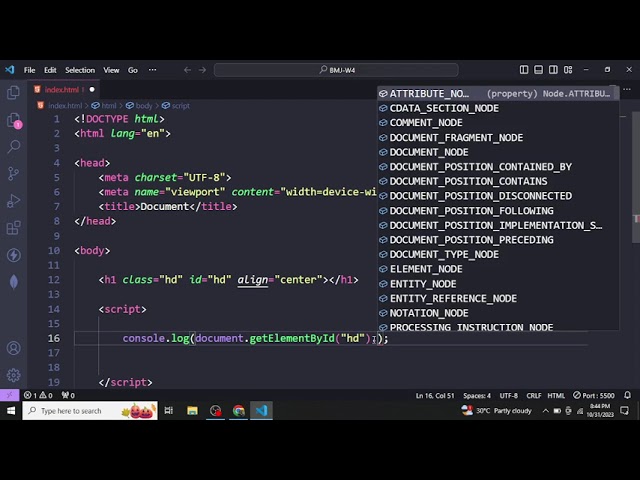Click the Type here to search box

tap(90, 411)
